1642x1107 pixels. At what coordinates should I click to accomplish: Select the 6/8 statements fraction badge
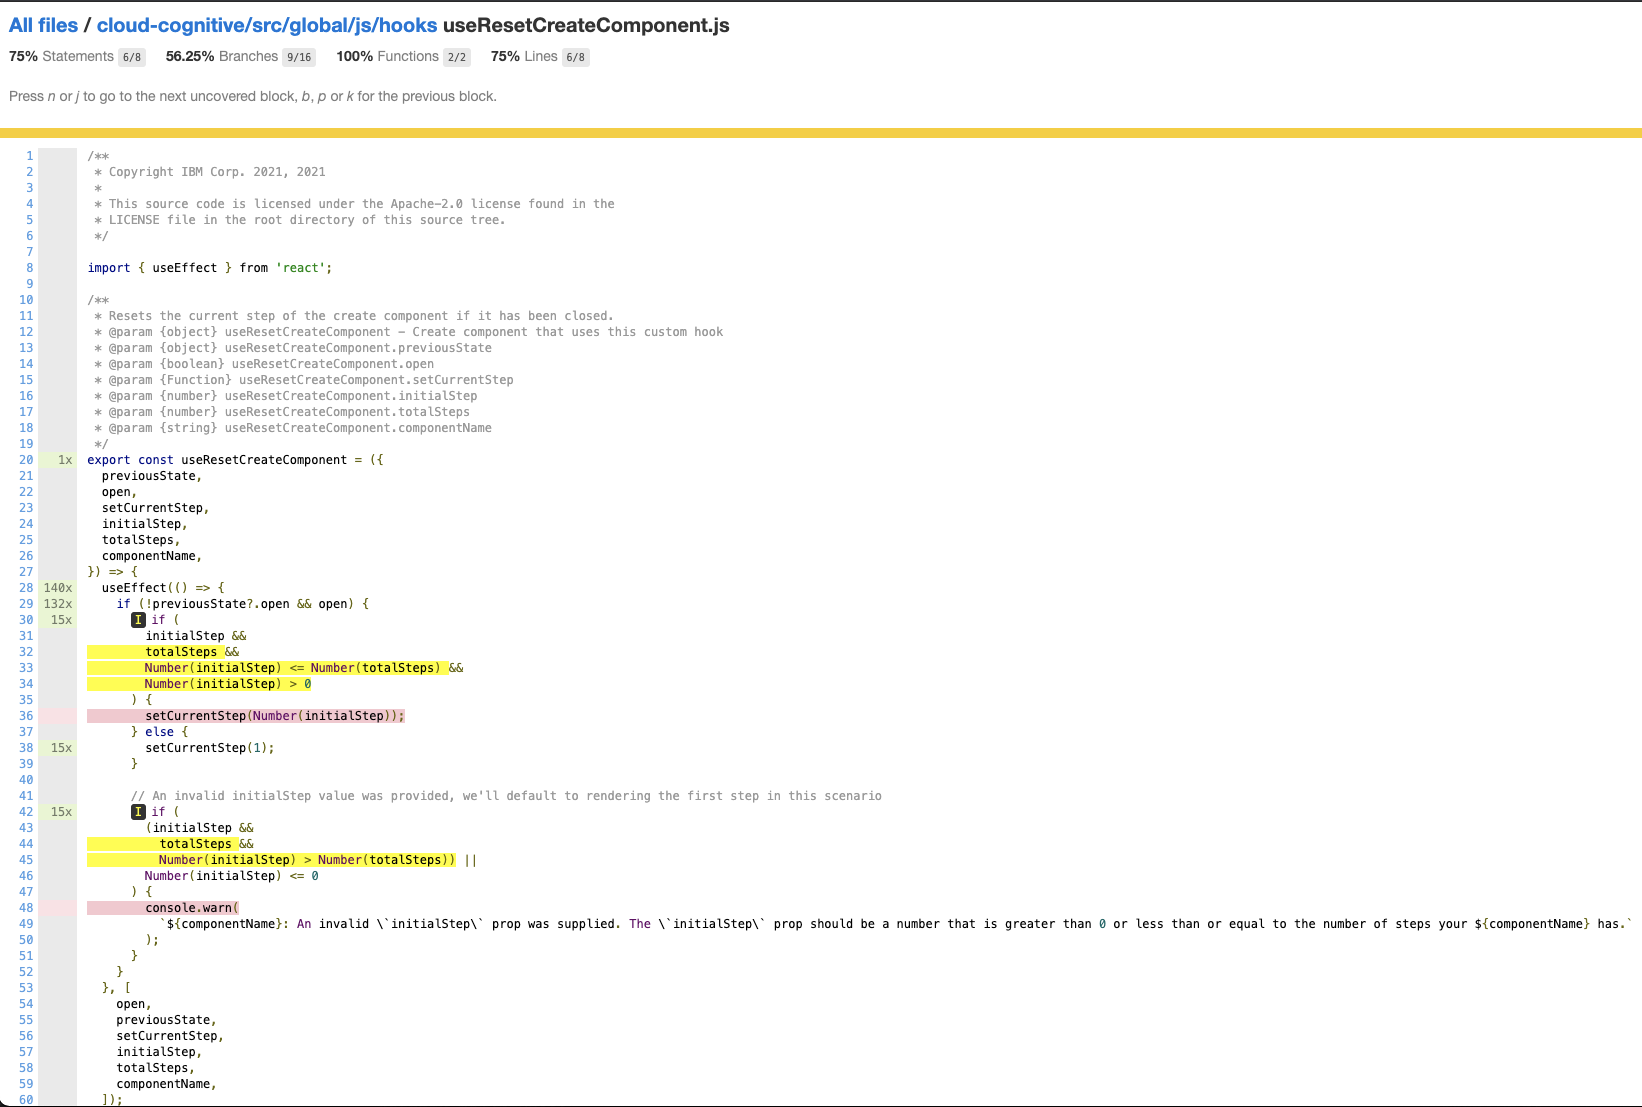pos(132,57)
